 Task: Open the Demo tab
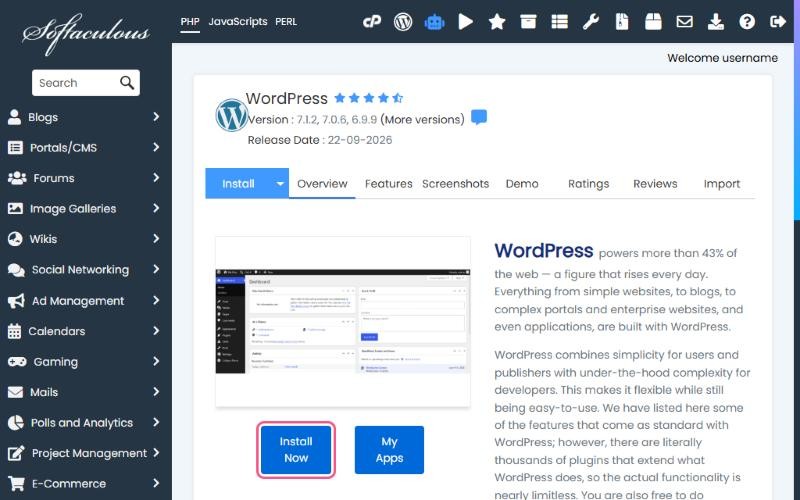pyautogui.click(x=522, y=184)
